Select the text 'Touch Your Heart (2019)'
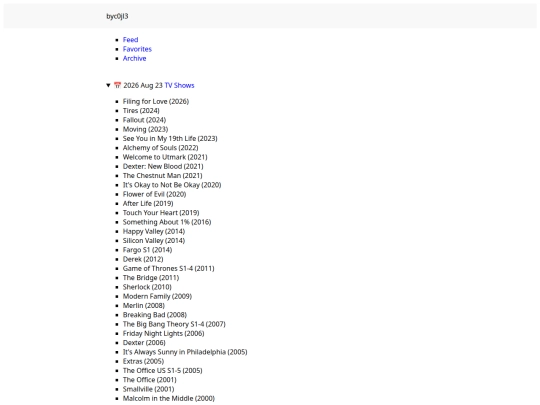This screenshot has height=405, width=540. tap(161, 213)
